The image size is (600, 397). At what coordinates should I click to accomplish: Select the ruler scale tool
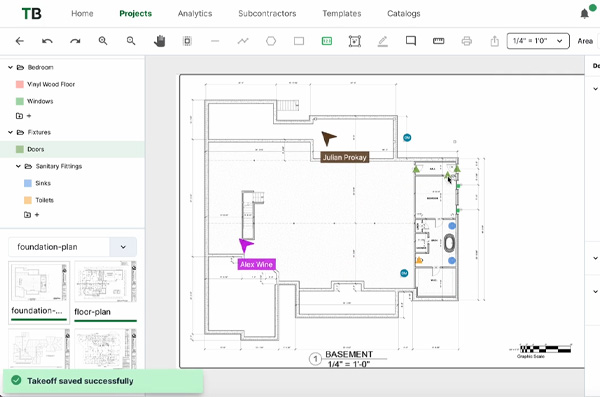click(x=439, y=41)
